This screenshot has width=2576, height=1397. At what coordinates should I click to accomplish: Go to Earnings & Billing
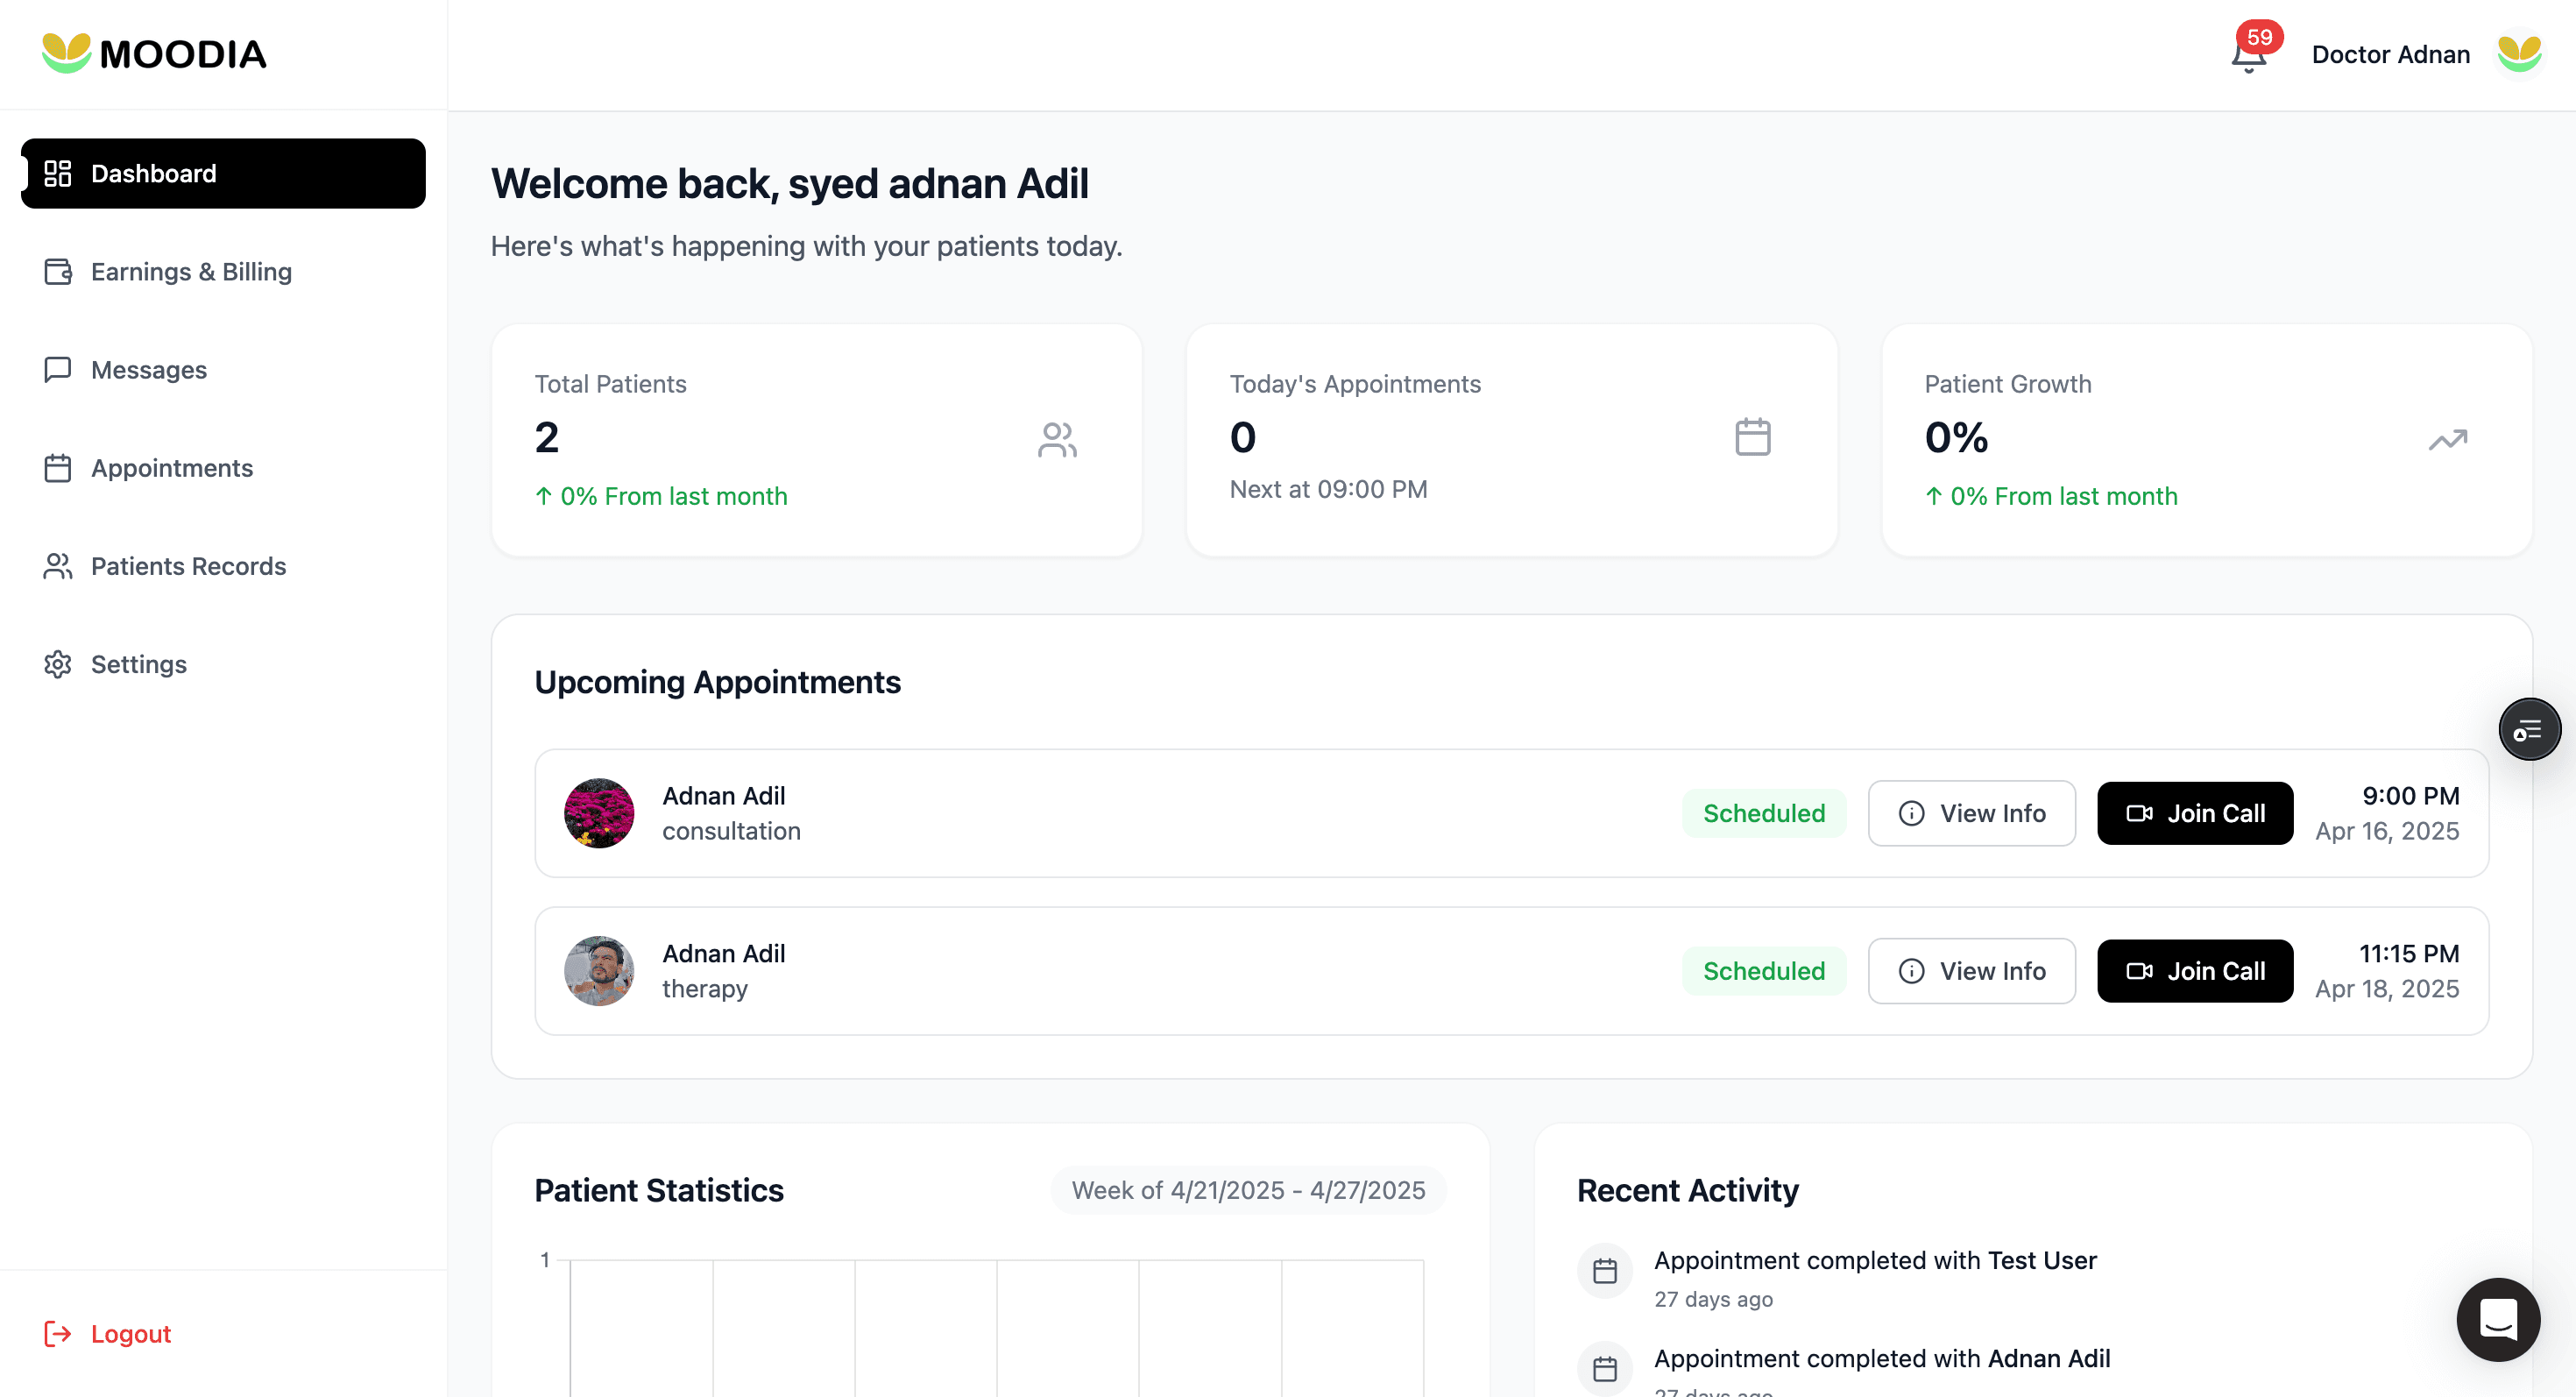coord(190,272)
